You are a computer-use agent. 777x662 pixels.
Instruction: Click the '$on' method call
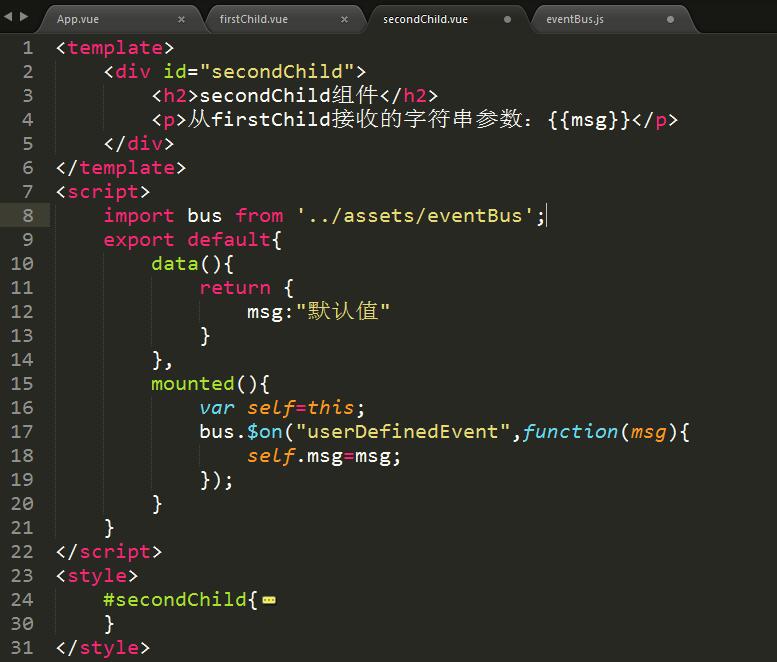coord(265,432)
